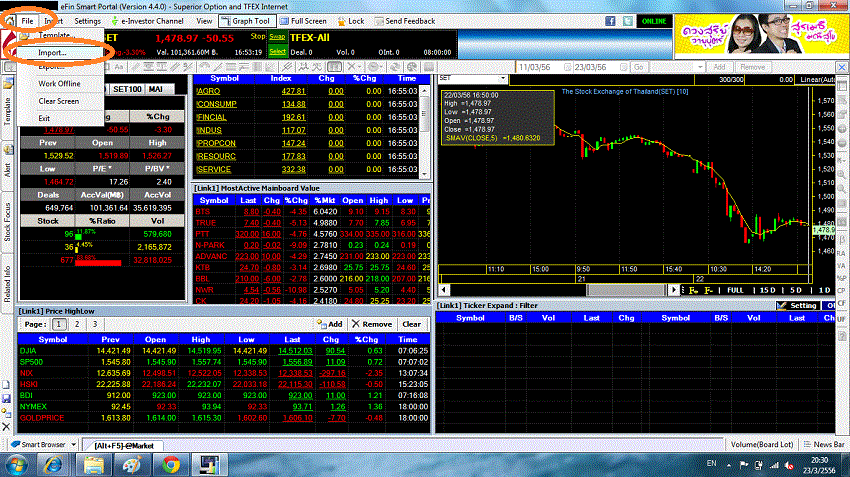
Task: Click the Lock icon button
Action: pyautogui.click(x=351, y=21)
